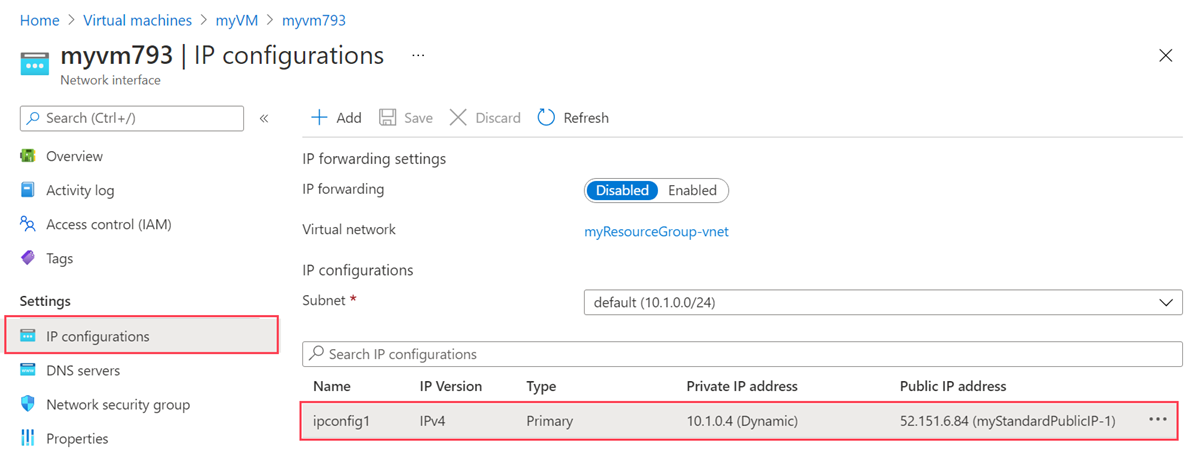Set IP forwarding to Enabled
The width and height of the screenshot is (1200, 463).
(692, 190)
